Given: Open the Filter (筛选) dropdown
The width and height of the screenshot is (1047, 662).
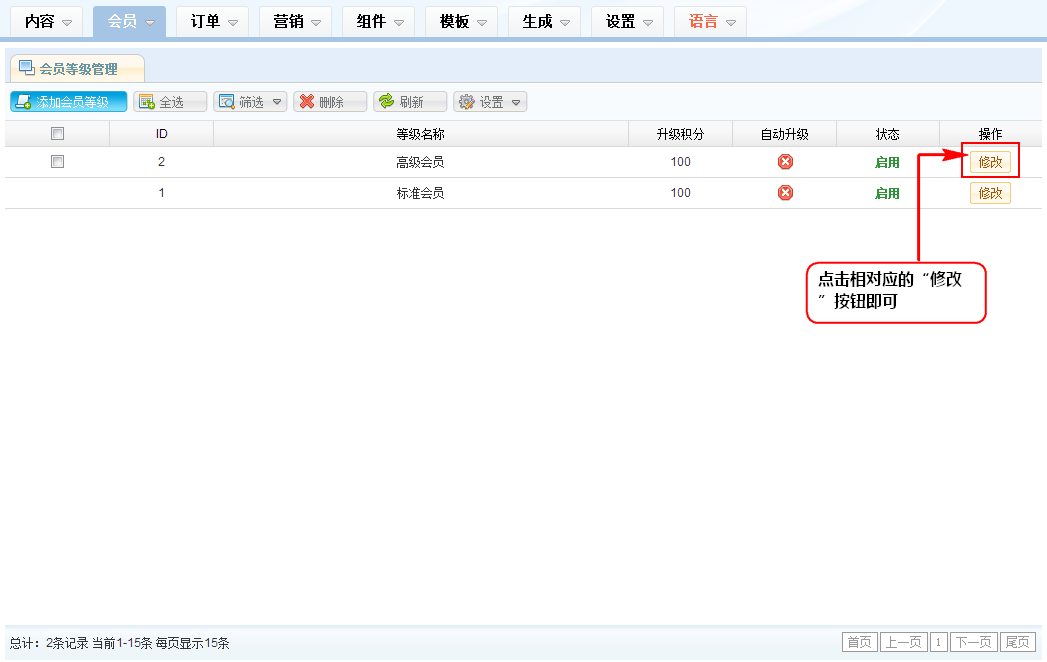Looking at the screenshot, I should 250,102.
